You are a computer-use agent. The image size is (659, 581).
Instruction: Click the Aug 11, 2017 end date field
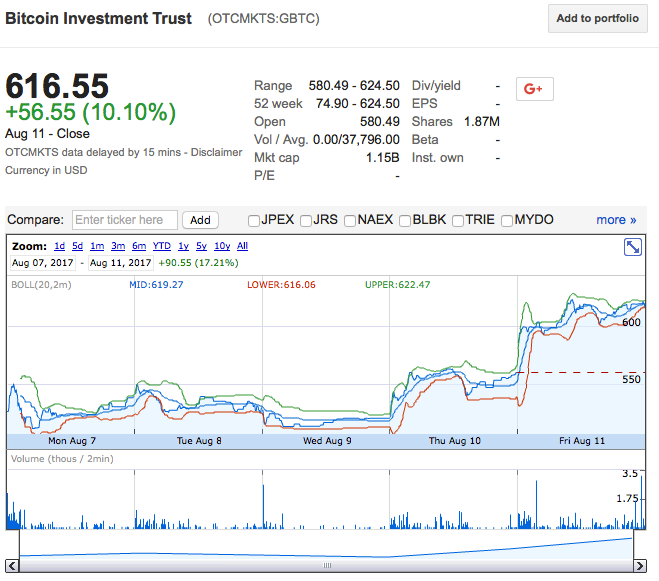(x=120, y=263)
